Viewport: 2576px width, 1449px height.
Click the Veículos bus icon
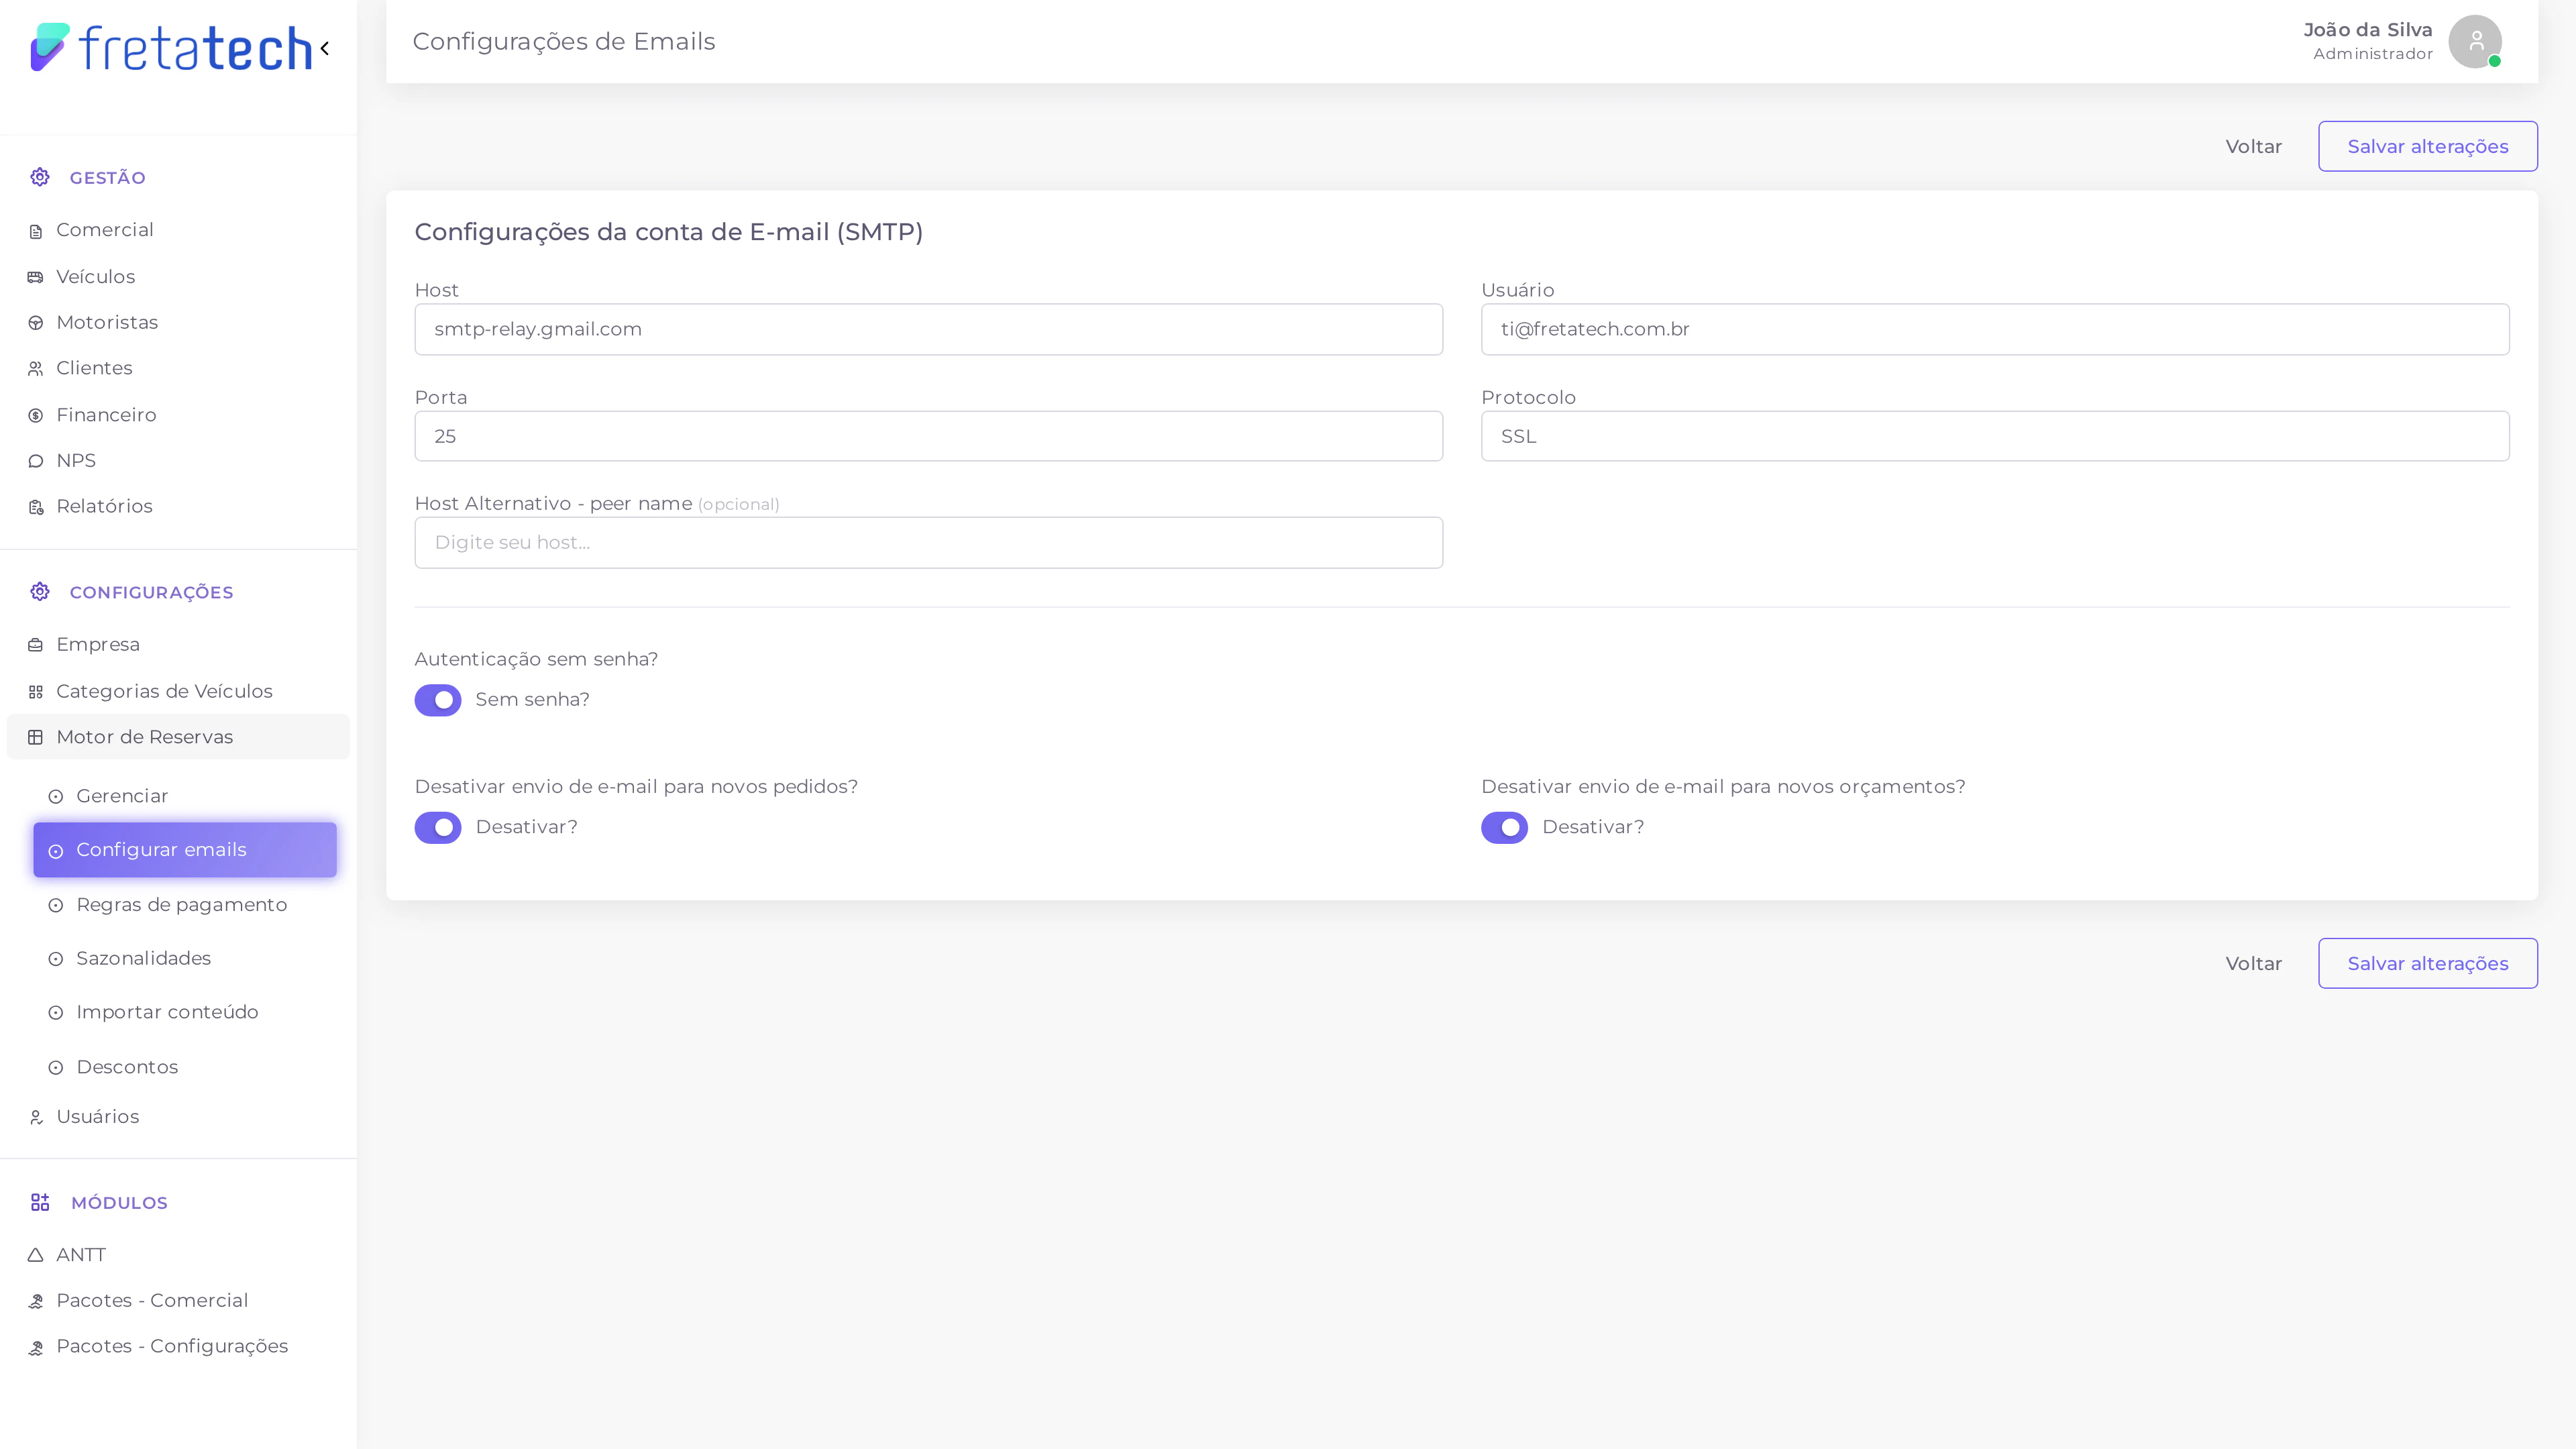[x=36, y=276]
